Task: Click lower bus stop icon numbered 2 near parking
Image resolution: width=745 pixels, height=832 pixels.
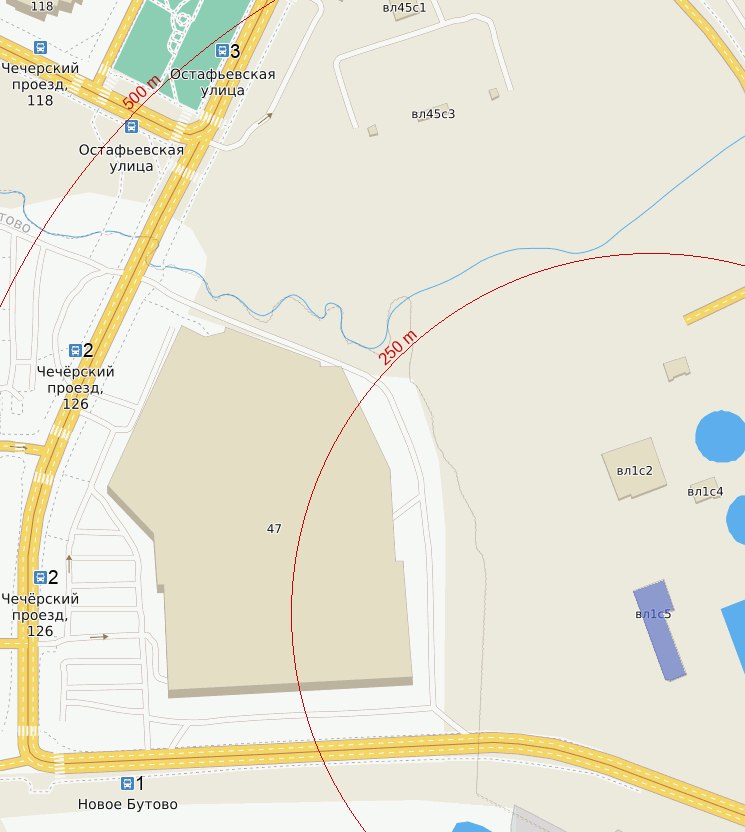Action: click(40, 577)
